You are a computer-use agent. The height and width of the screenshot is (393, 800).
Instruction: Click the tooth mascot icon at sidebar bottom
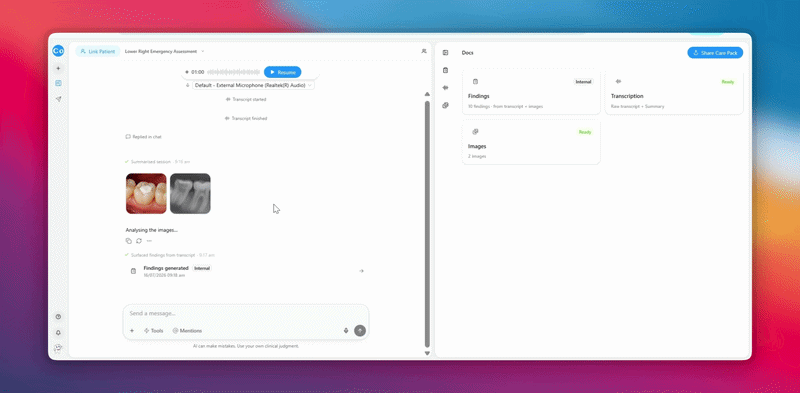point(58,349)
